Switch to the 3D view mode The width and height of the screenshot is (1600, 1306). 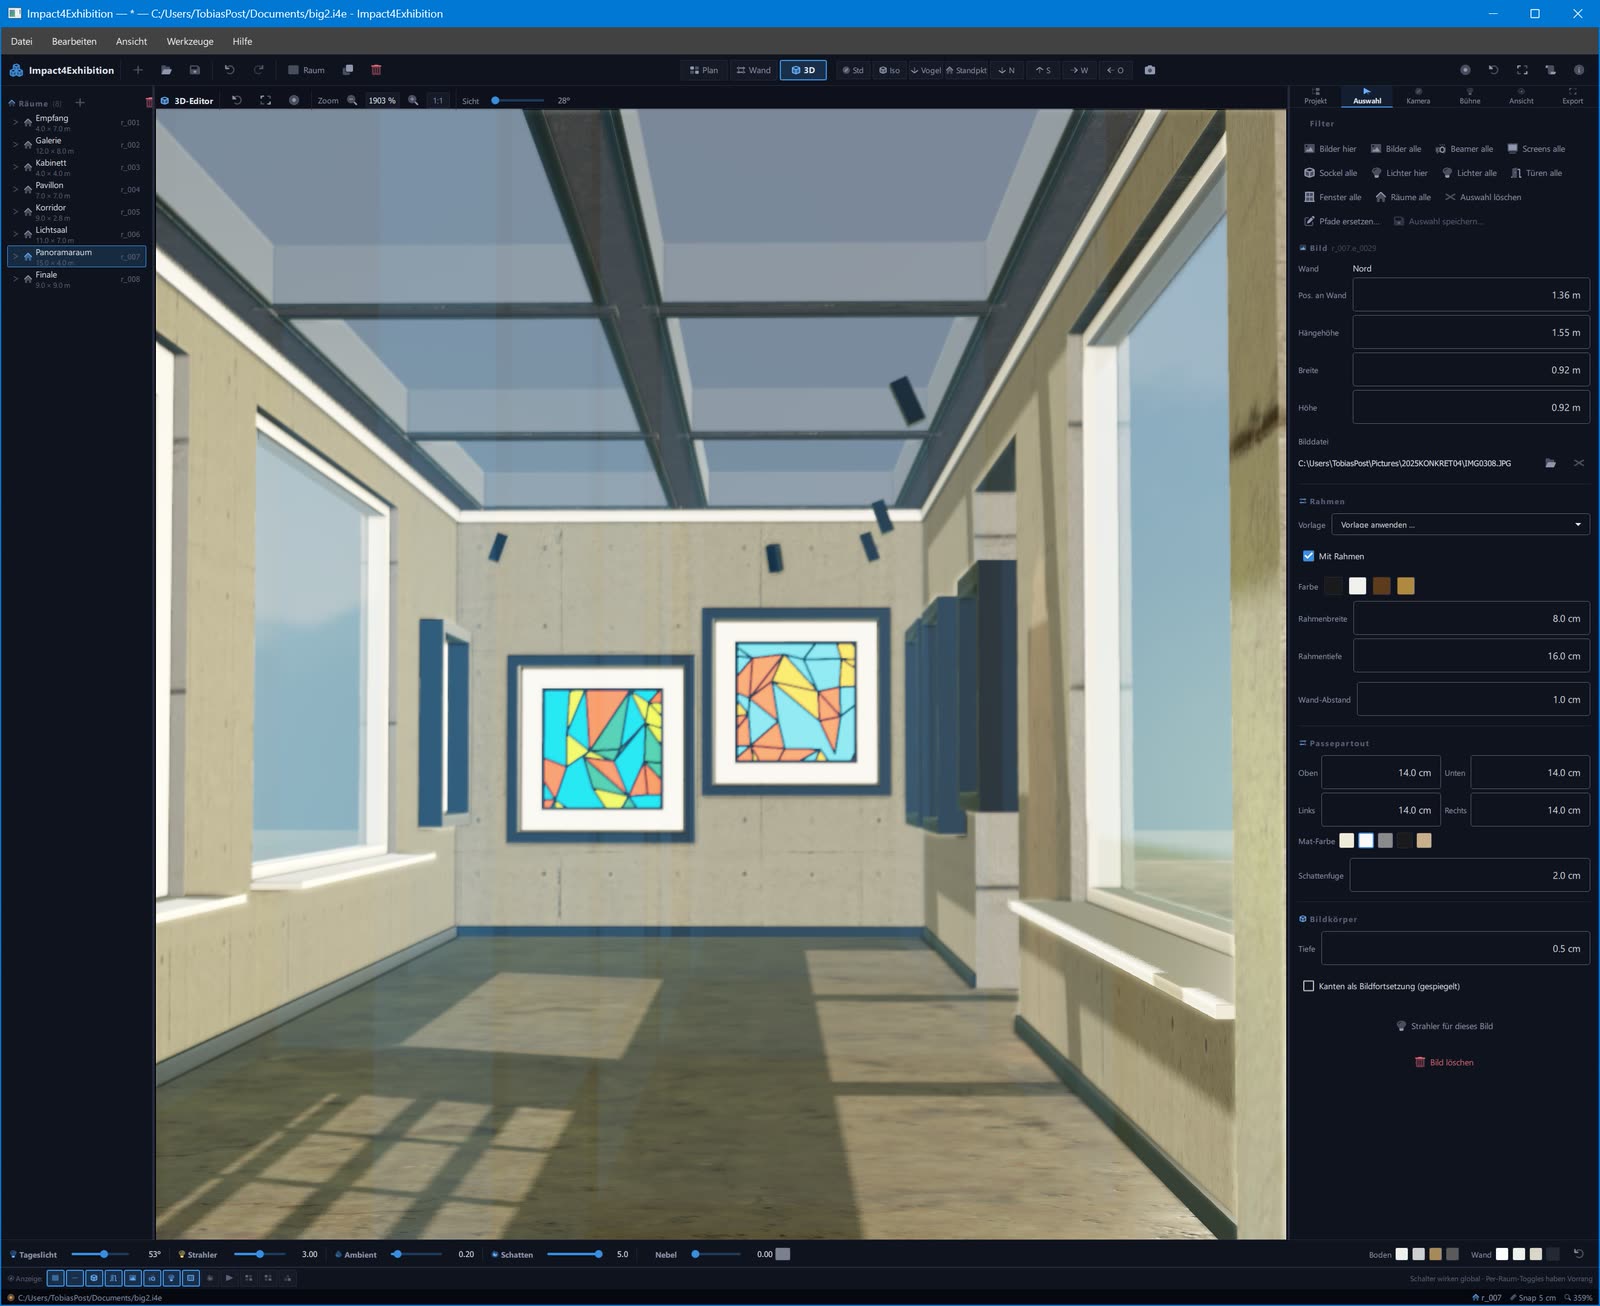(803, 70)
